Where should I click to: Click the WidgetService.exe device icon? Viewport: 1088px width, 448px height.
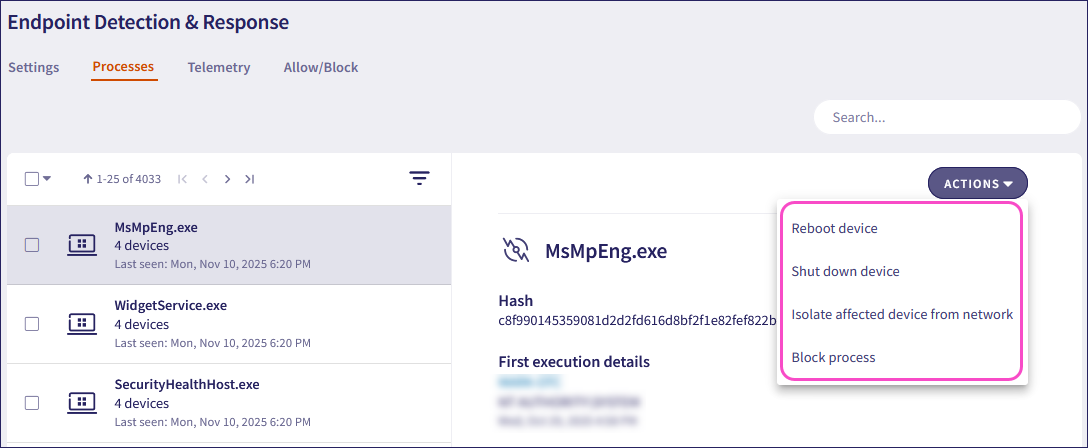[82, 323]
